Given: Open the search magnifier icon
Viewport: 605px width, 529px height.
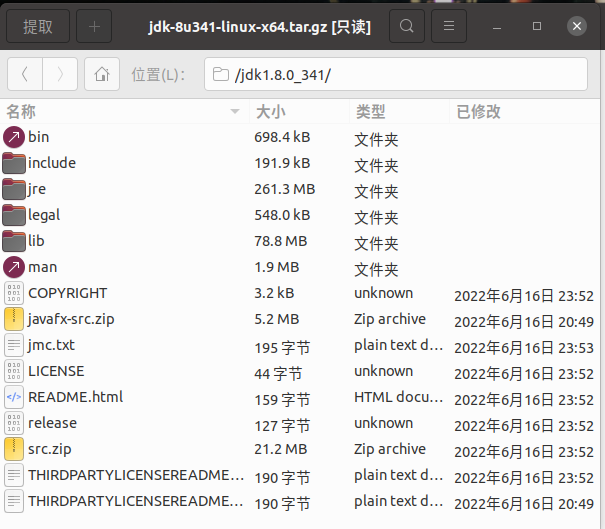Looking at the screenshot, I should pos(407,26).
